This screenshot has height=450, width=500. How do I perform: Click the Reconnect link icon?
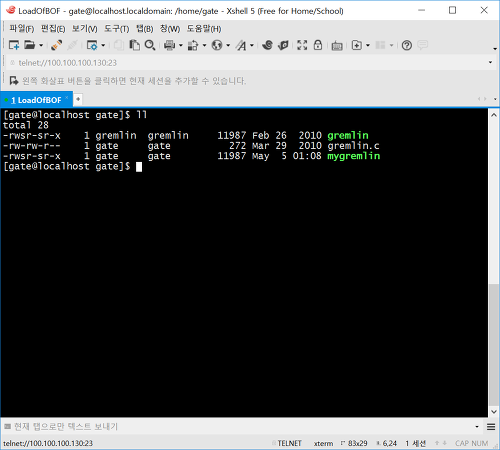coord(57,45)
